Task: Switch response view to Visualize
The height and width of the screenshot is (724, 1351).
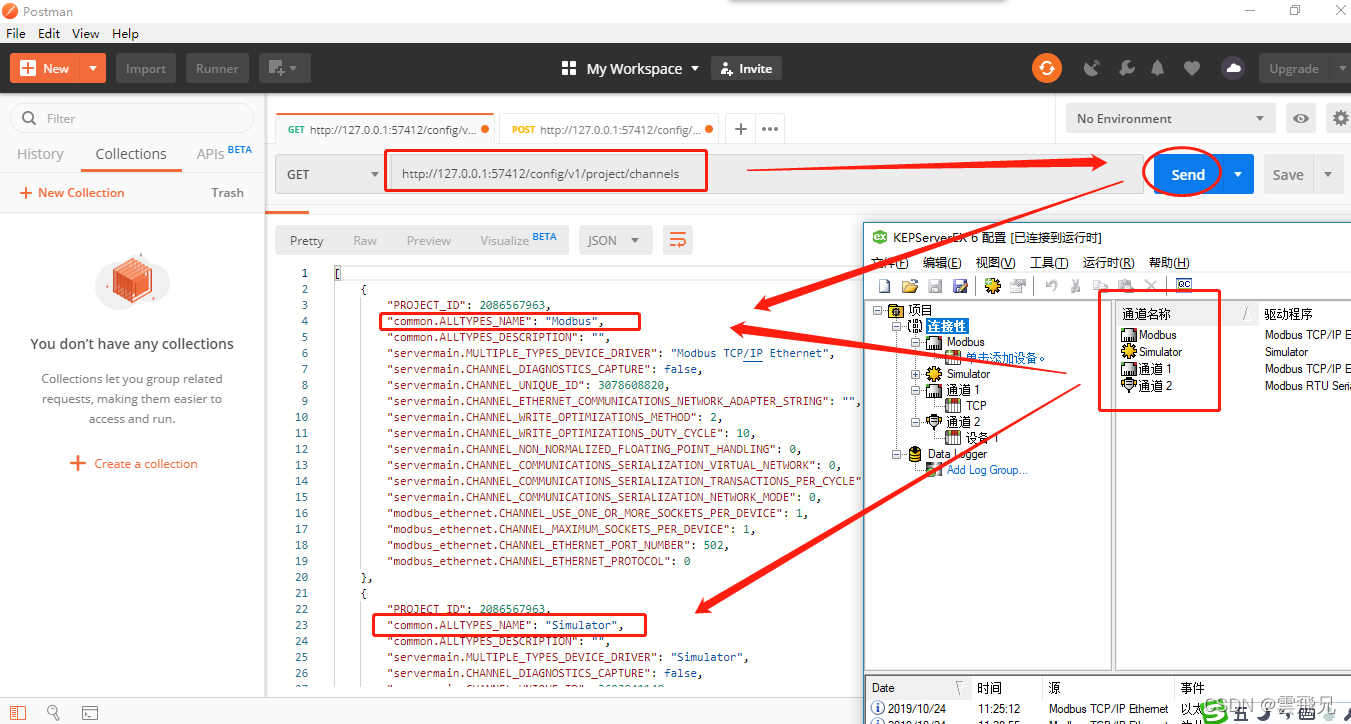Action: click(x=518, y=240)
